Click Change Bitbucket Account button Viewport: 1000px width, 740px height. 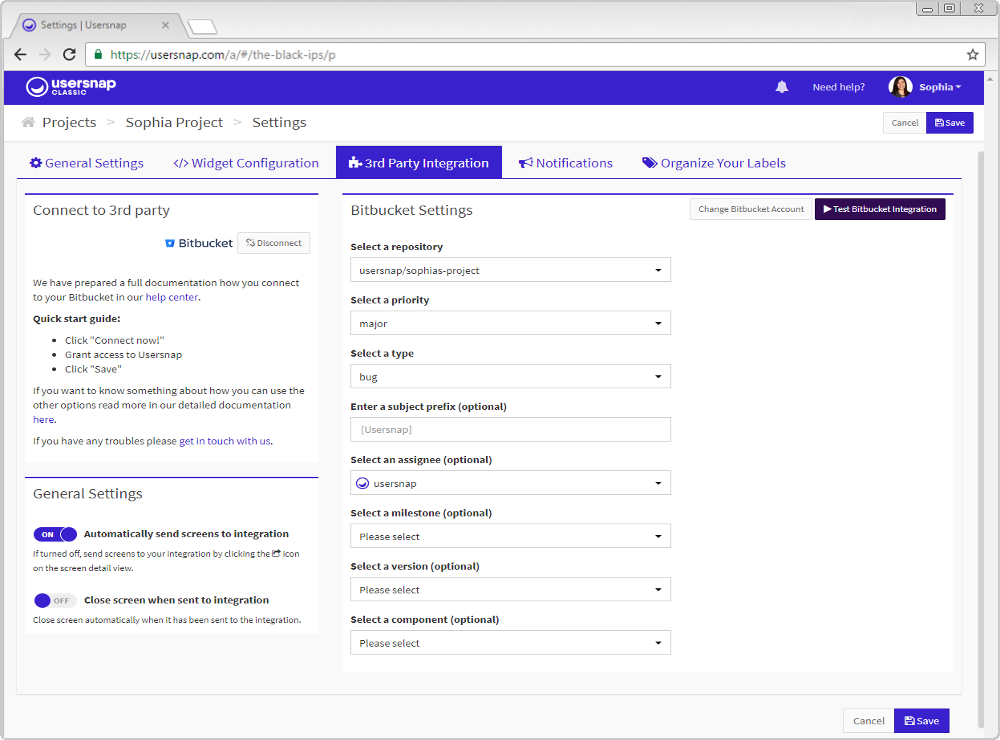tap(751, 209)
